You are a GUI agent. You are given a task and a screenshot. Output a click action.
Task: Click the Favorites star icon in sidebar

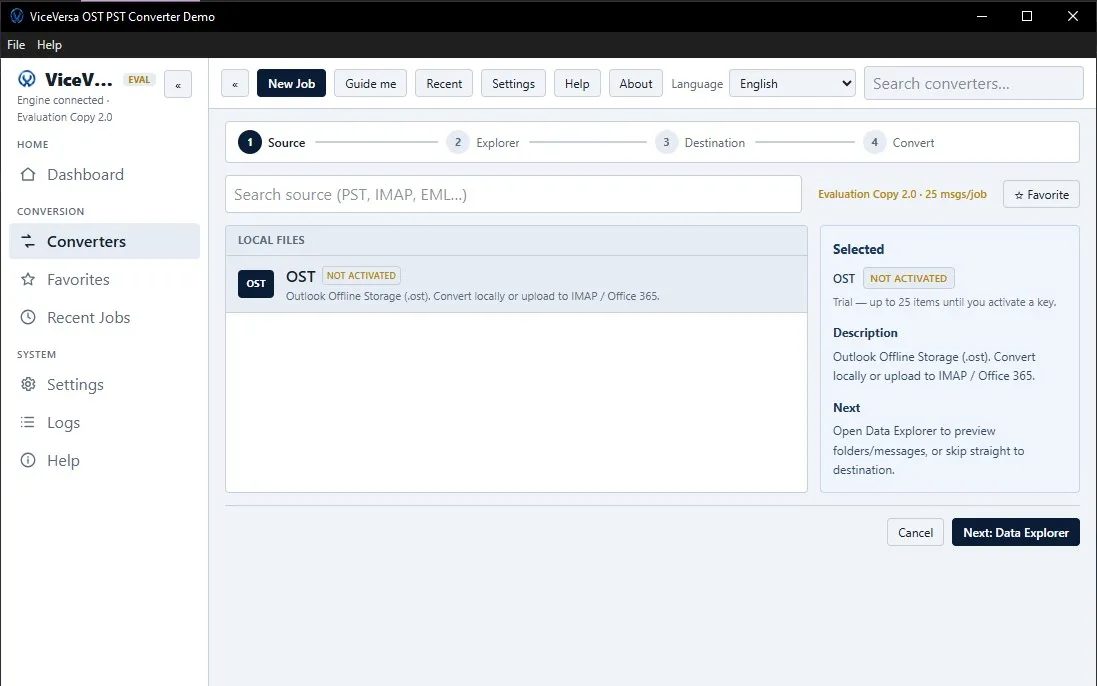[x=28, y=279]
